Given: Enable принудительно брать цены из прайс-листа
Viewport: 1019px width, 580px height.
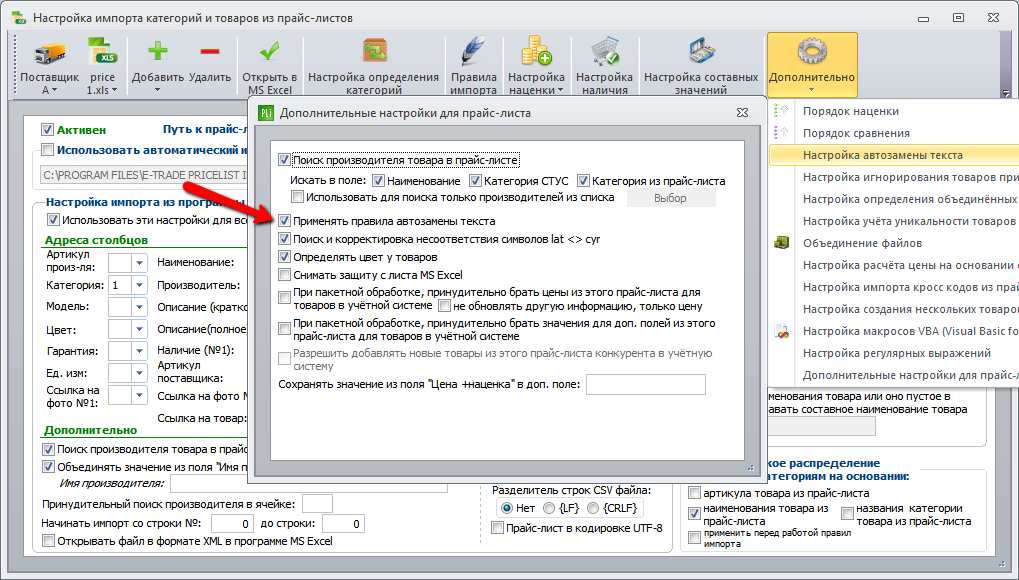Looking at the screenshot, I should click(x=284, y=298).
